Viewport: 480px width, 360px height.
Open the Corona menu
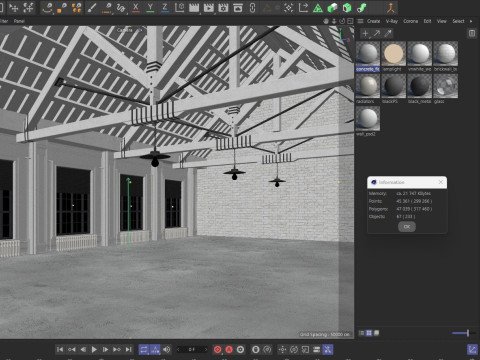[411, 21]
